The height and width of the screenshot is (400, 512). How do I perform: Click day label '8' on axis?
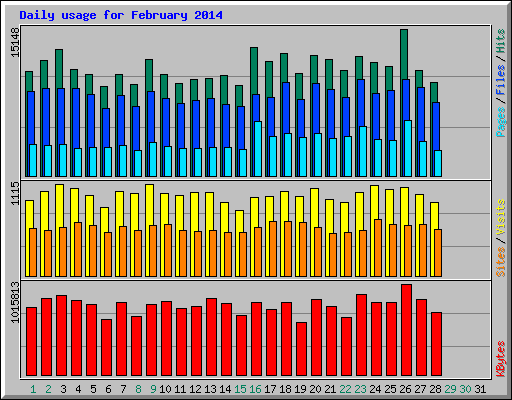click(138, 389)
